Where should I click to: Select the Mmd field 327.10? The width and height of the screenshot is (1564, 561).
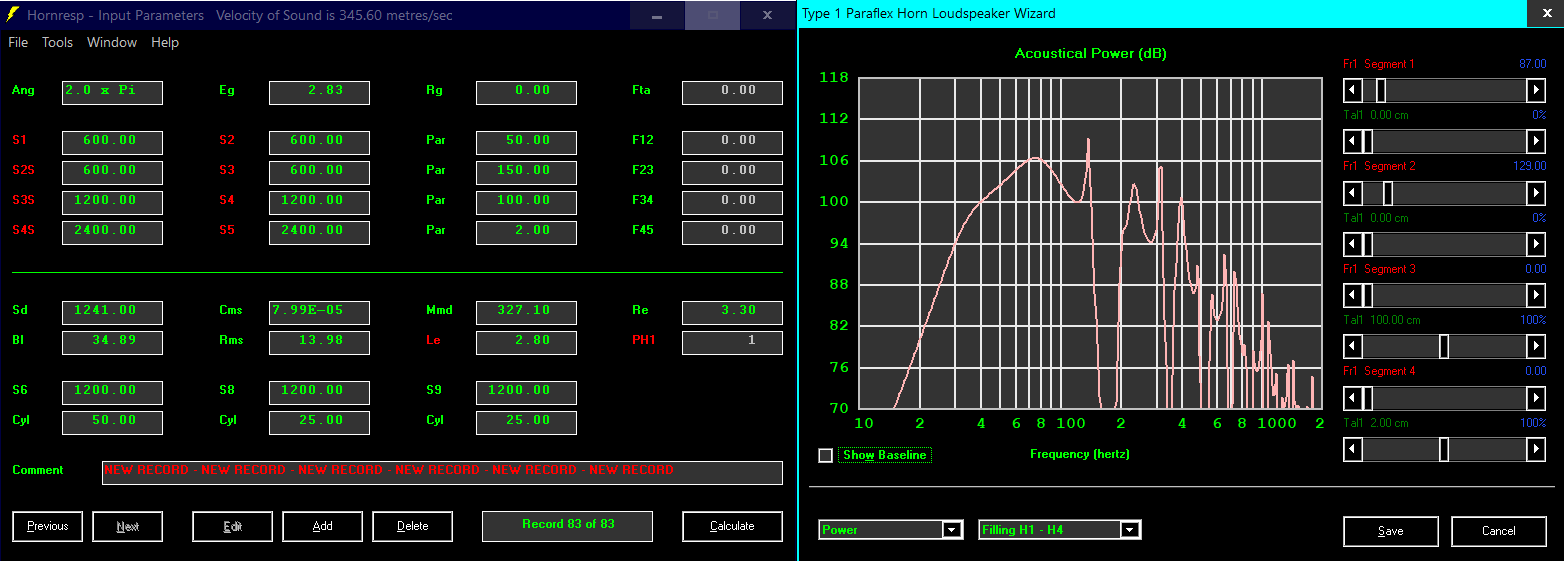click(526, 312)
